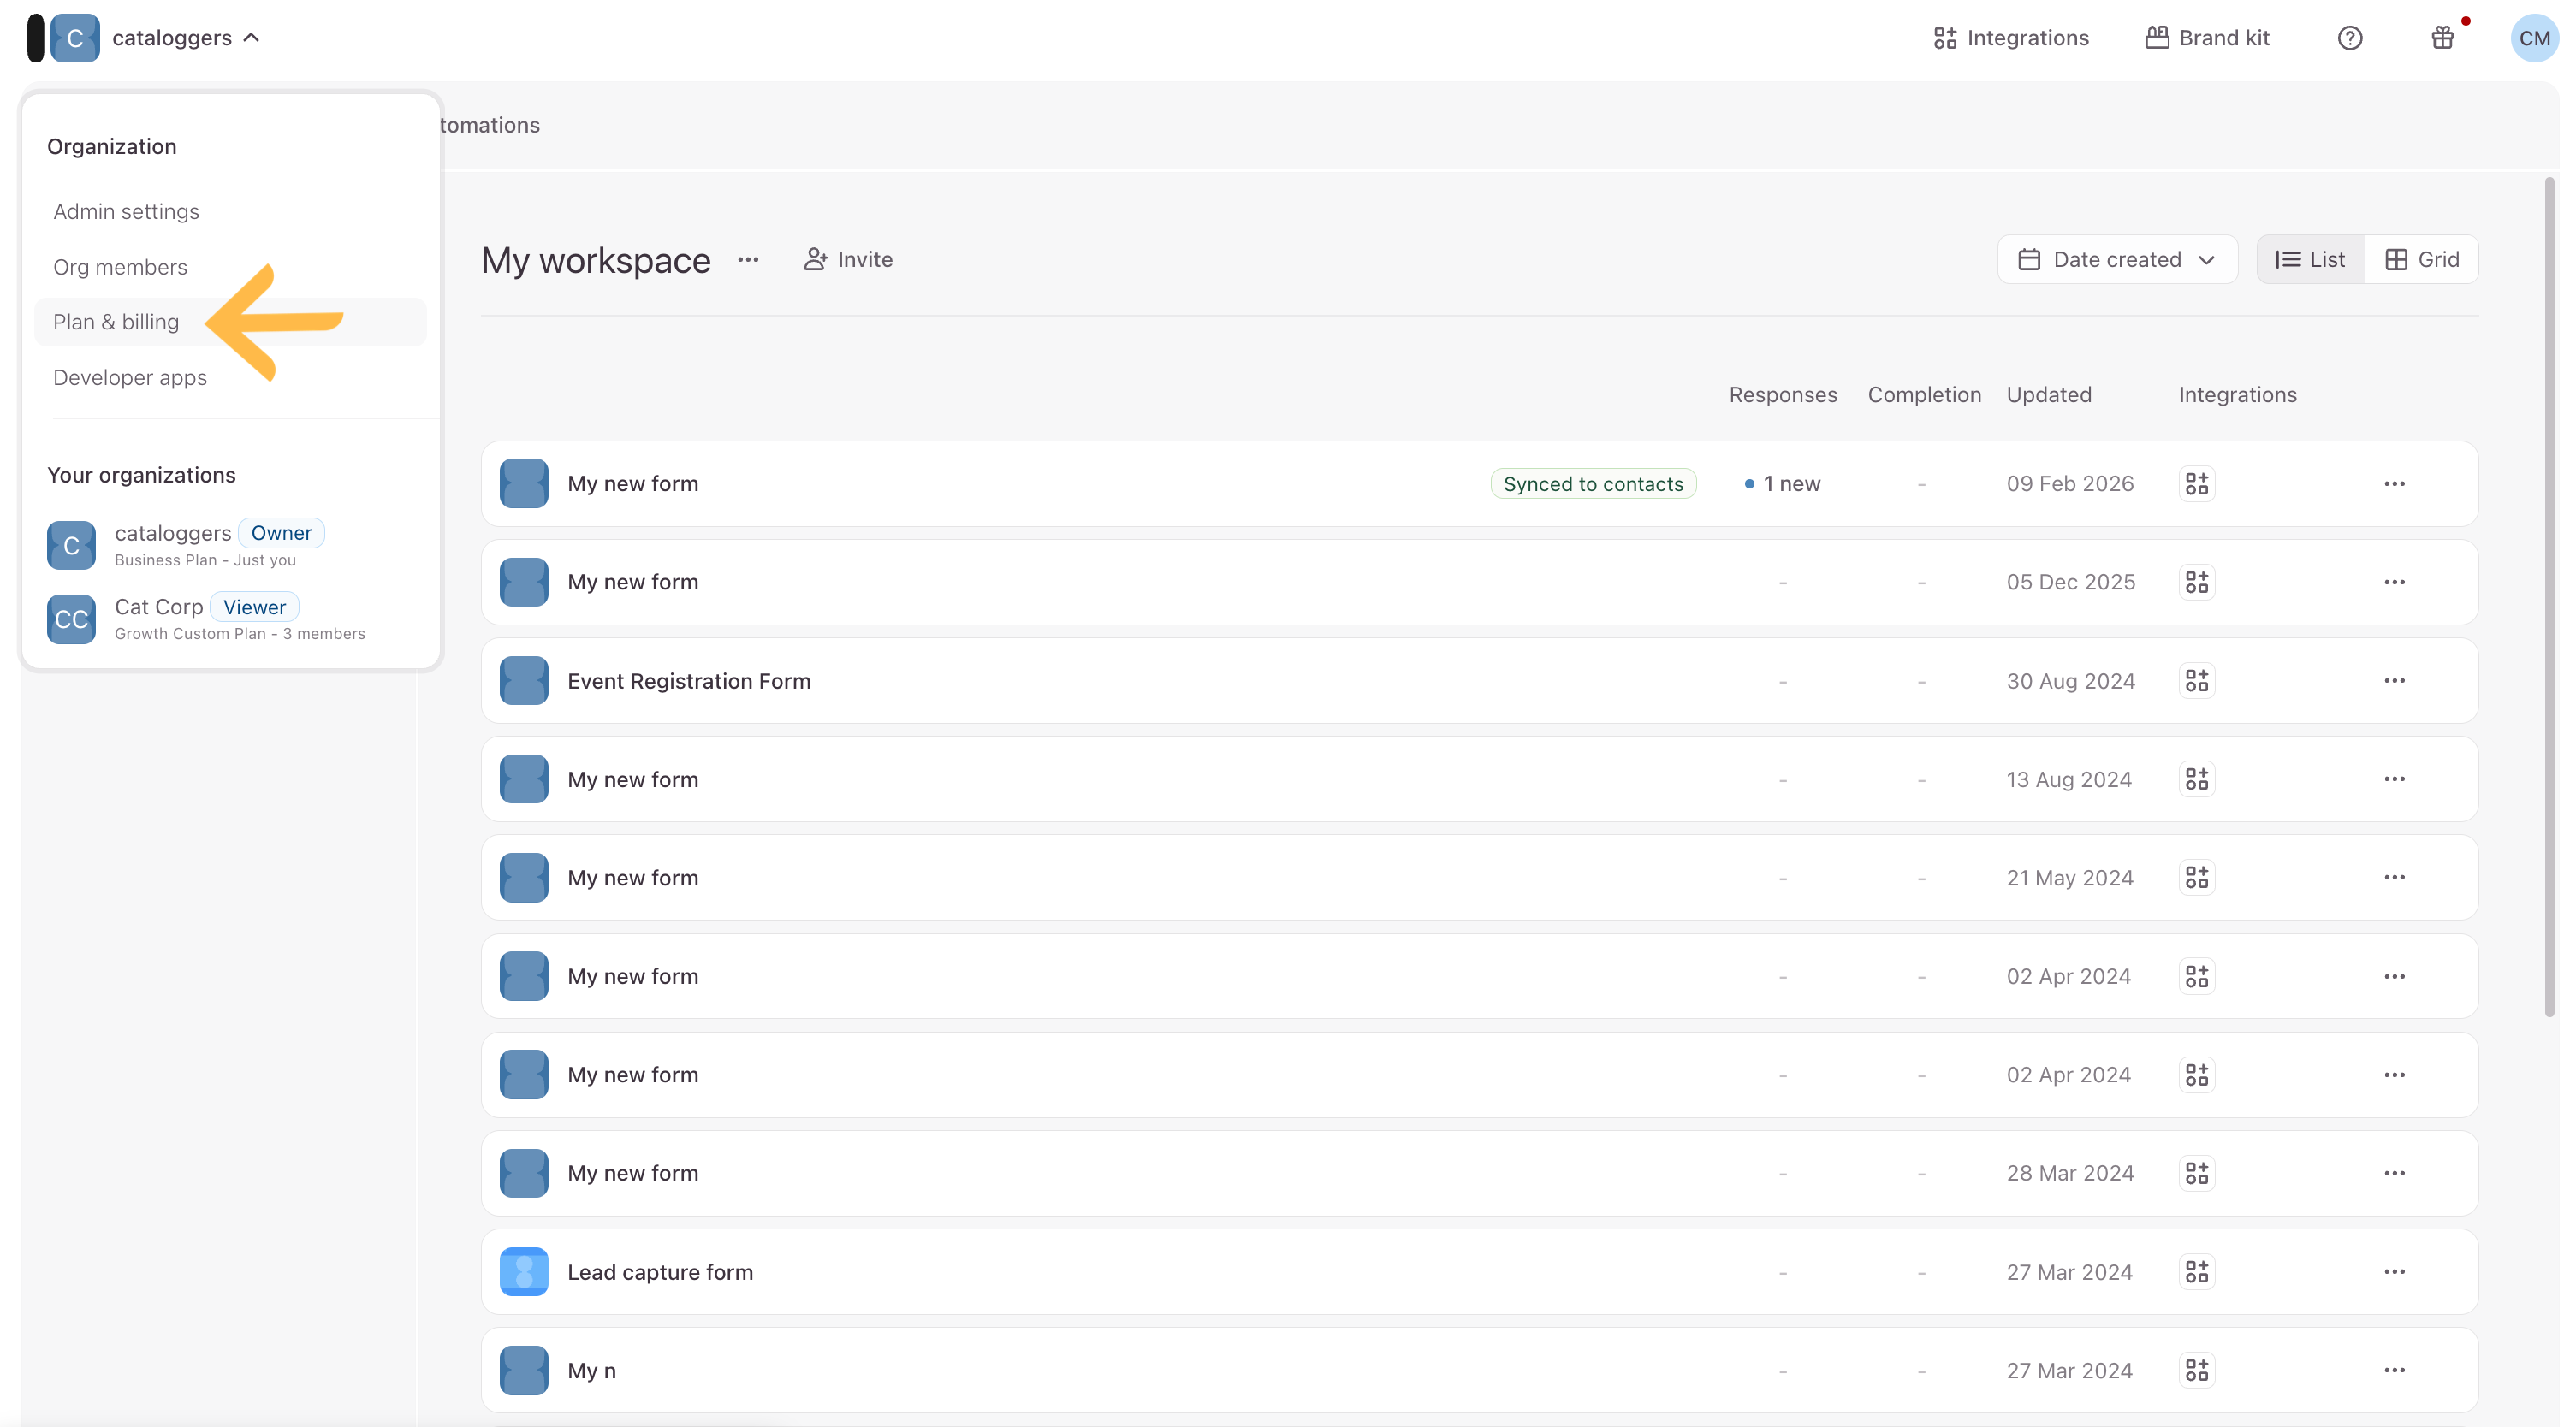Viewport: 2576px width, 1427px height.
Task: Open the help question mark icon
Action: (2349, 38)
